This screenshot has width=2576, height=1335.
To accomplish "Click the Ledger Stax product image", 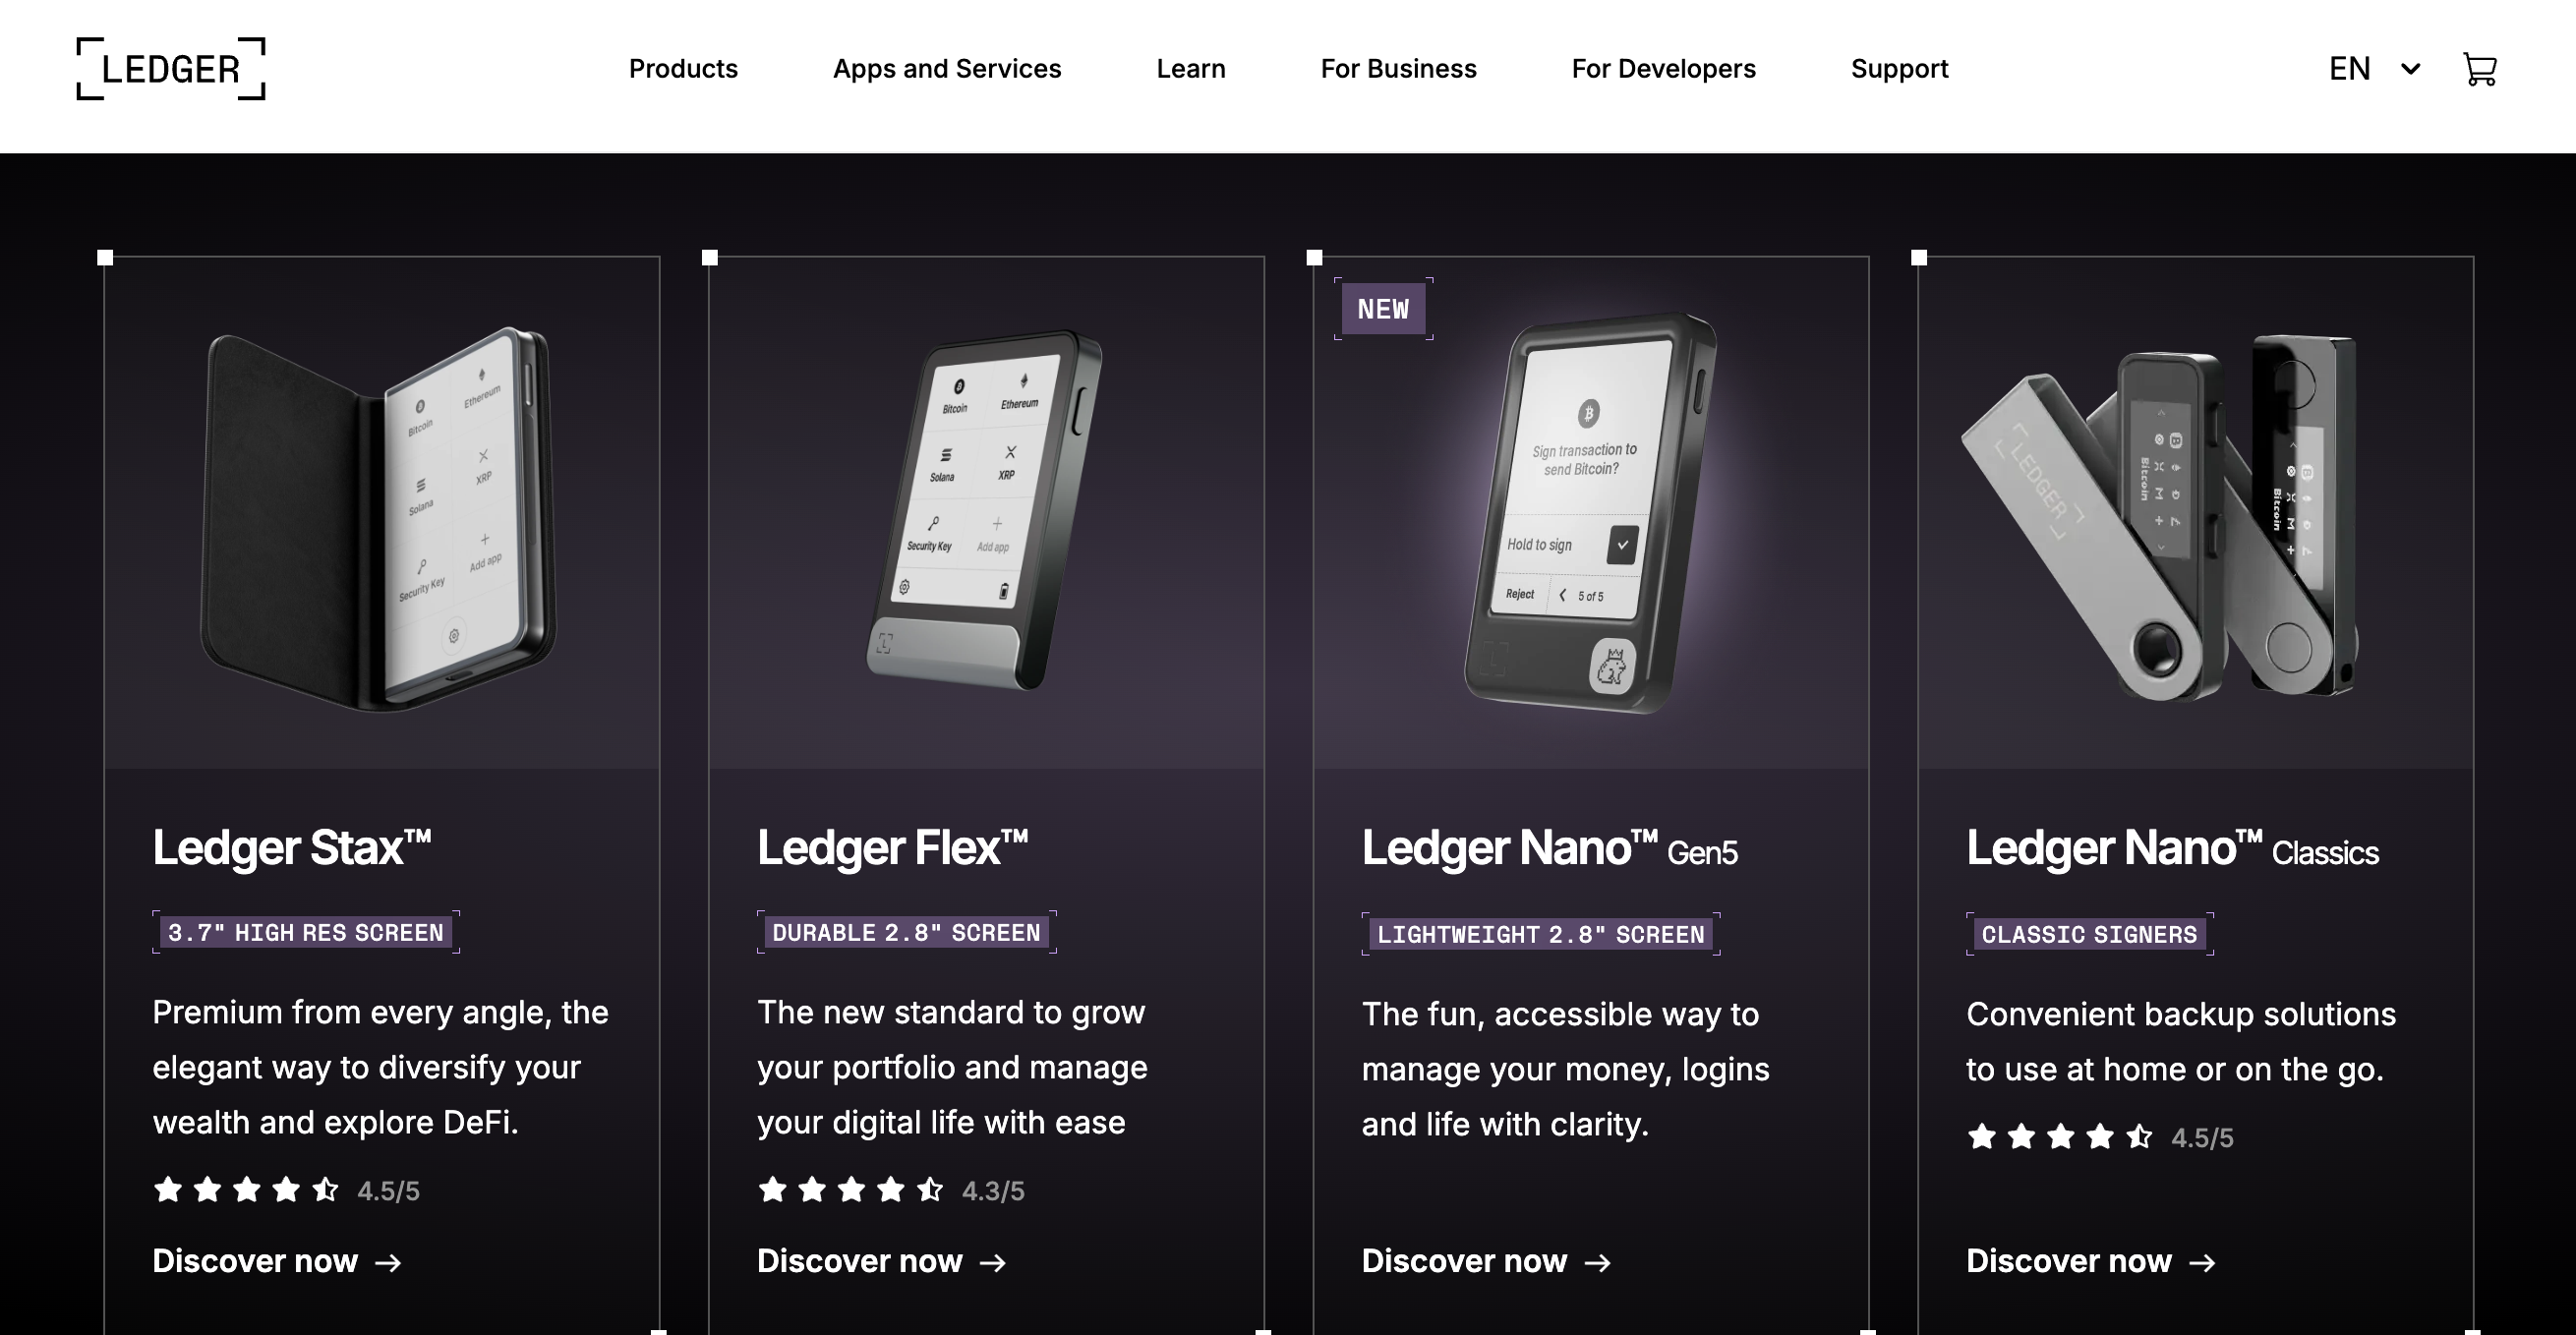I will [380, 517].
